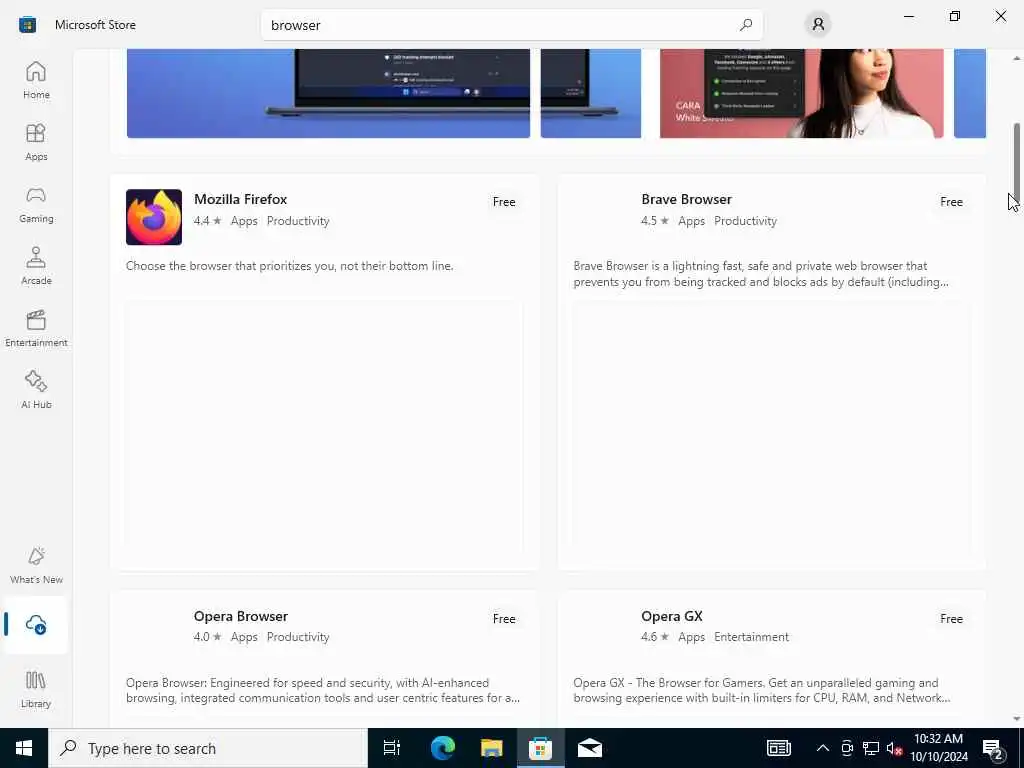1024x768 pixels.
Task: Click the 4.0 rating on Opera Browser
Action: click(x=208, y=637)
